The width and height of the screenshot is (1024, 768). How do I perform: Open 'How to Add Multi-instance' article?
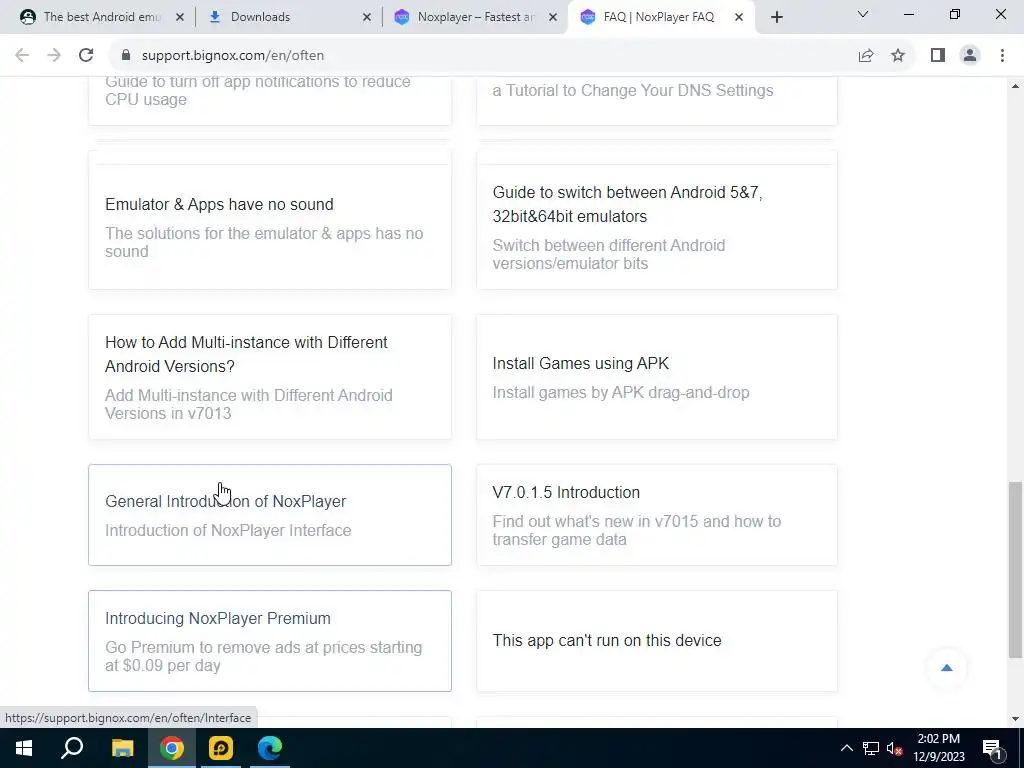point(270,377)
